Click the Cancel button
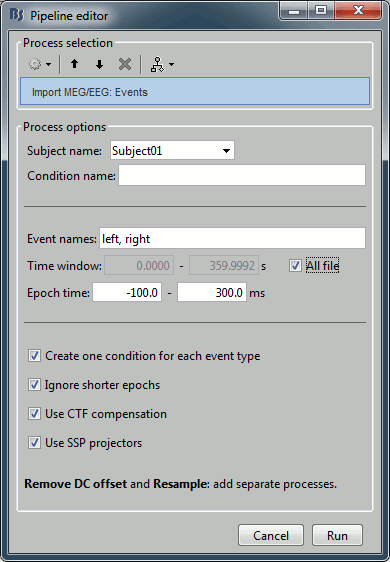Viewport: 390px width, 562px height. pyautogui.click(x=271, y=535)
